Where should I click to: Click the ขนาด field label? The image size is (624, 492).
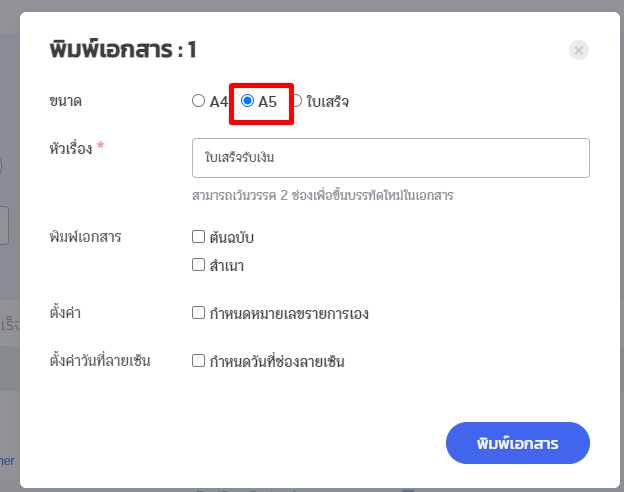(66, 101)
